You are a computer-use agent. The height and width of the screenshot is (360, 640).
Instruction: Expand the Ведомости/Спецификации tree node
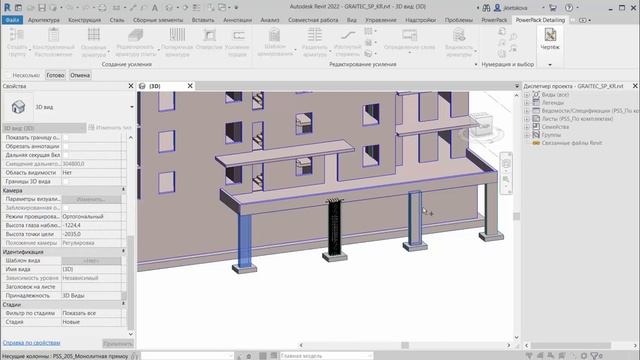tap(527, 111)
